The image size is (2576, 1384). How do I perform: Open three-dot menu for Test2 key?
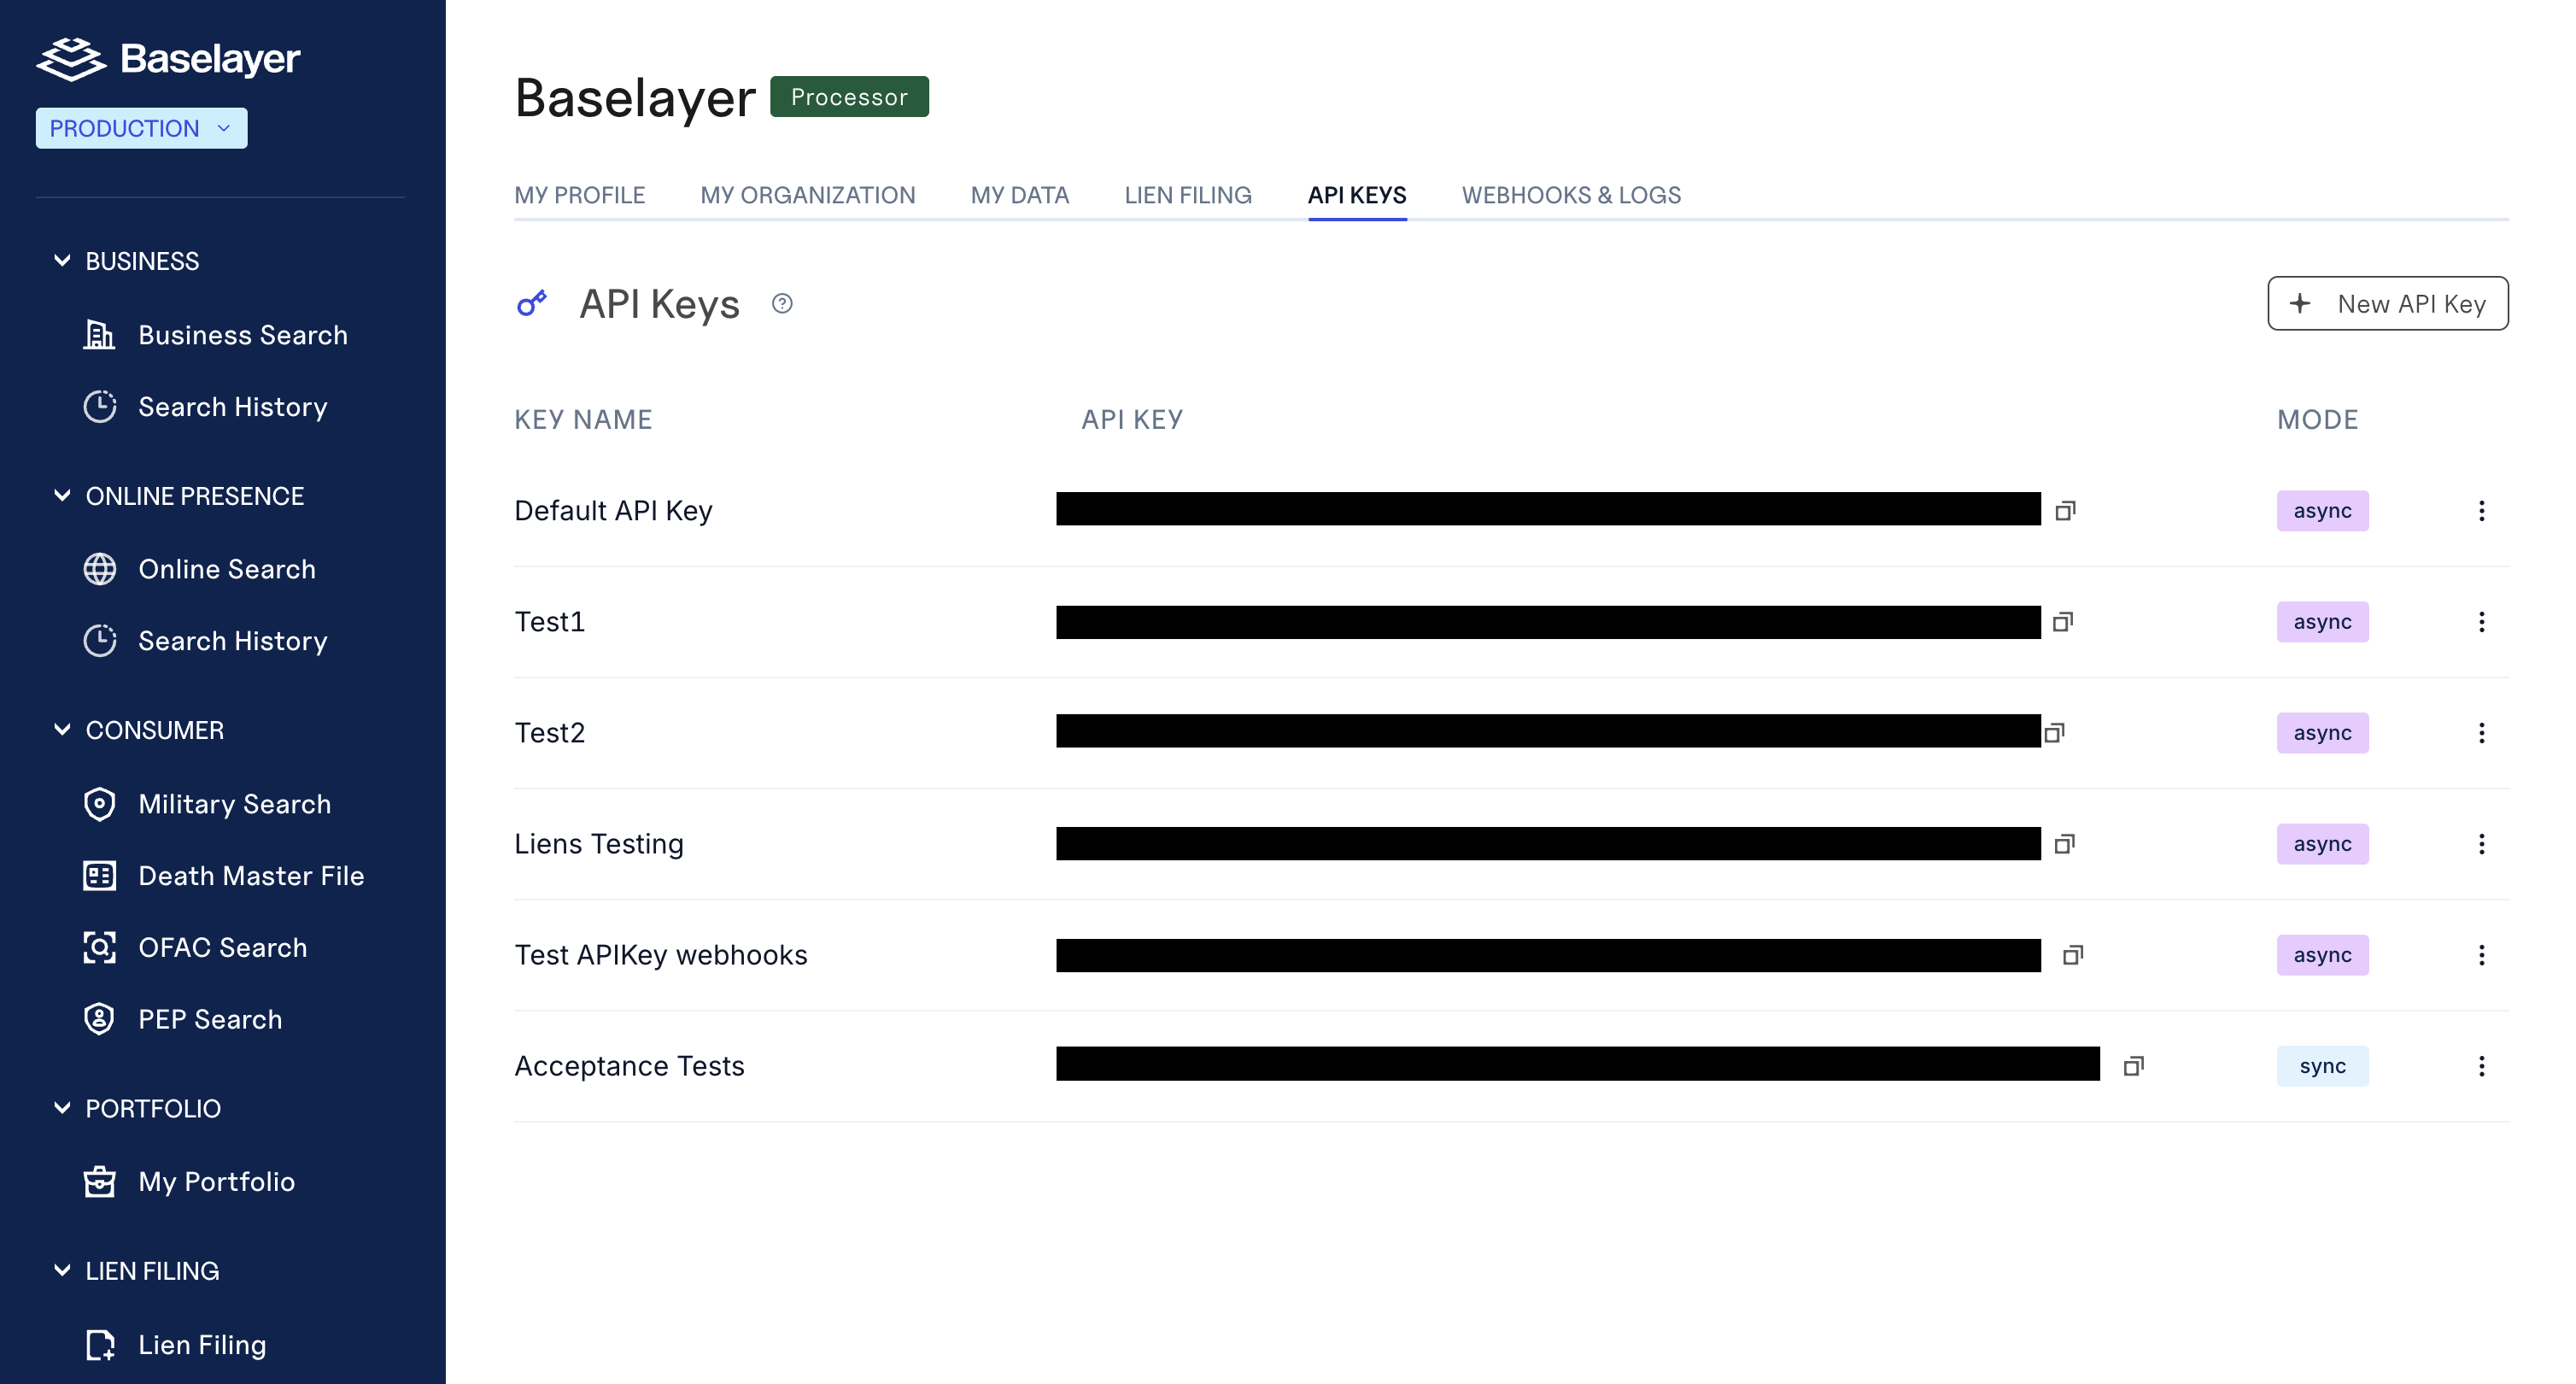pos(2481,733)
